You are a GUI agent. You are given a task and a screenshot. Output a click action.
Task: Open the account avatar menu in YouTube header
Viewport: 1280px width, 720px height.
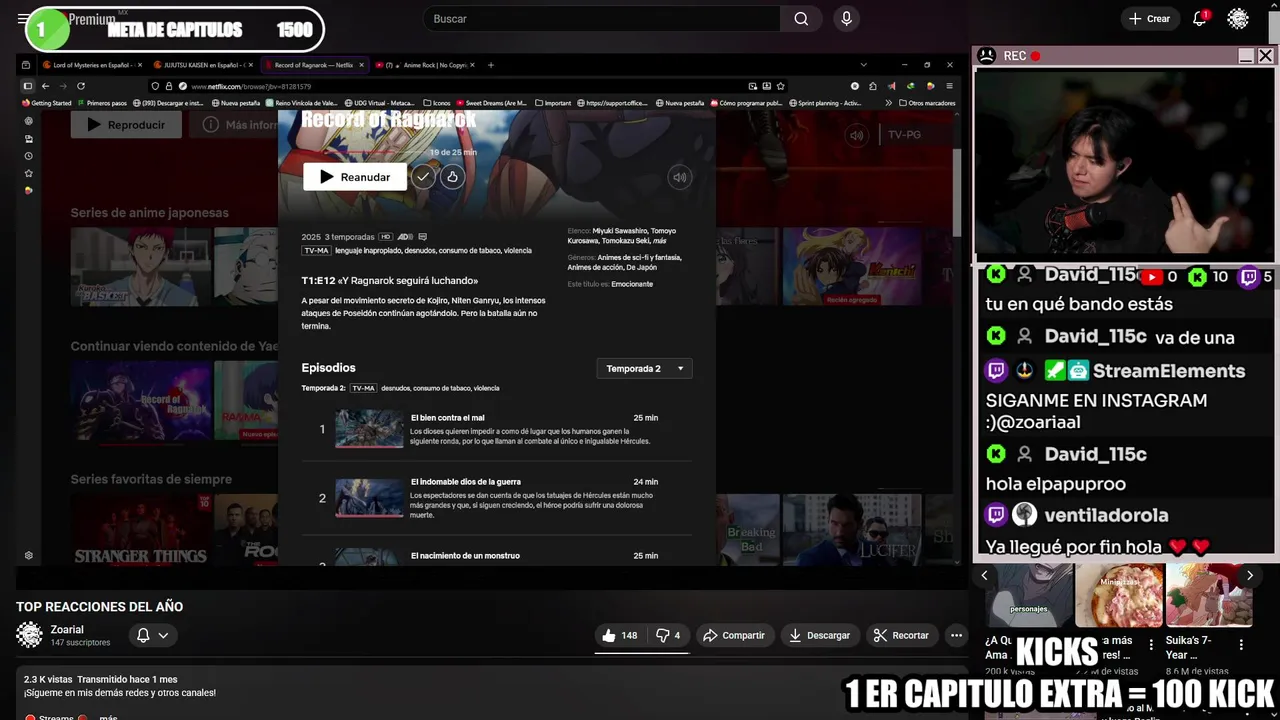coord(1238,19)
